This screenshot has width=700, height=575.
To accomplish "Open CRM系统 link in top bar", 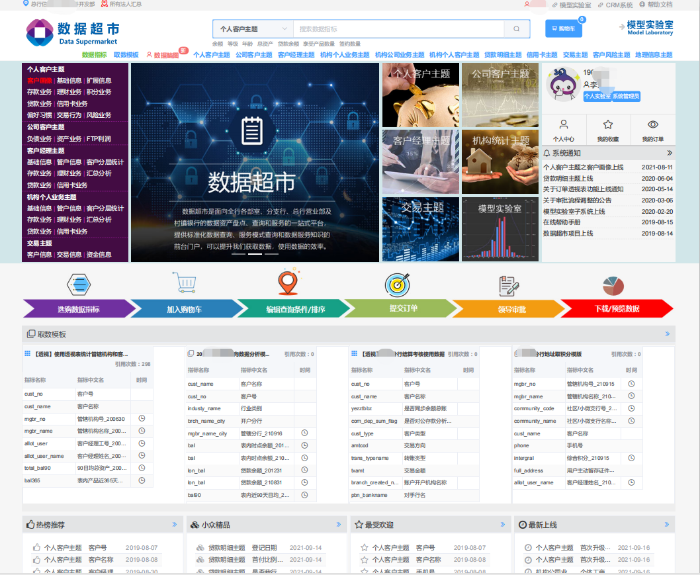I will coord(615,5).
